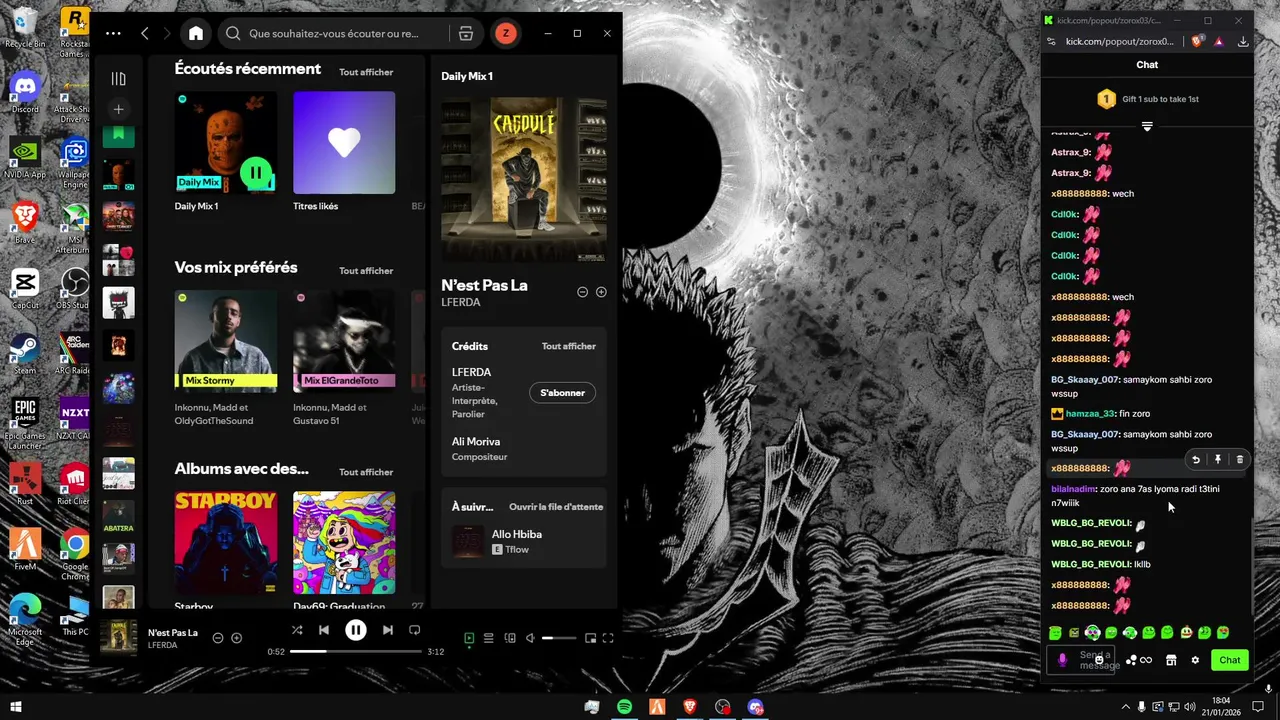This screenshot has height=720, width=1280.
Task: Add N'est Pas La via panel plus icon
Action: point(601,292)
